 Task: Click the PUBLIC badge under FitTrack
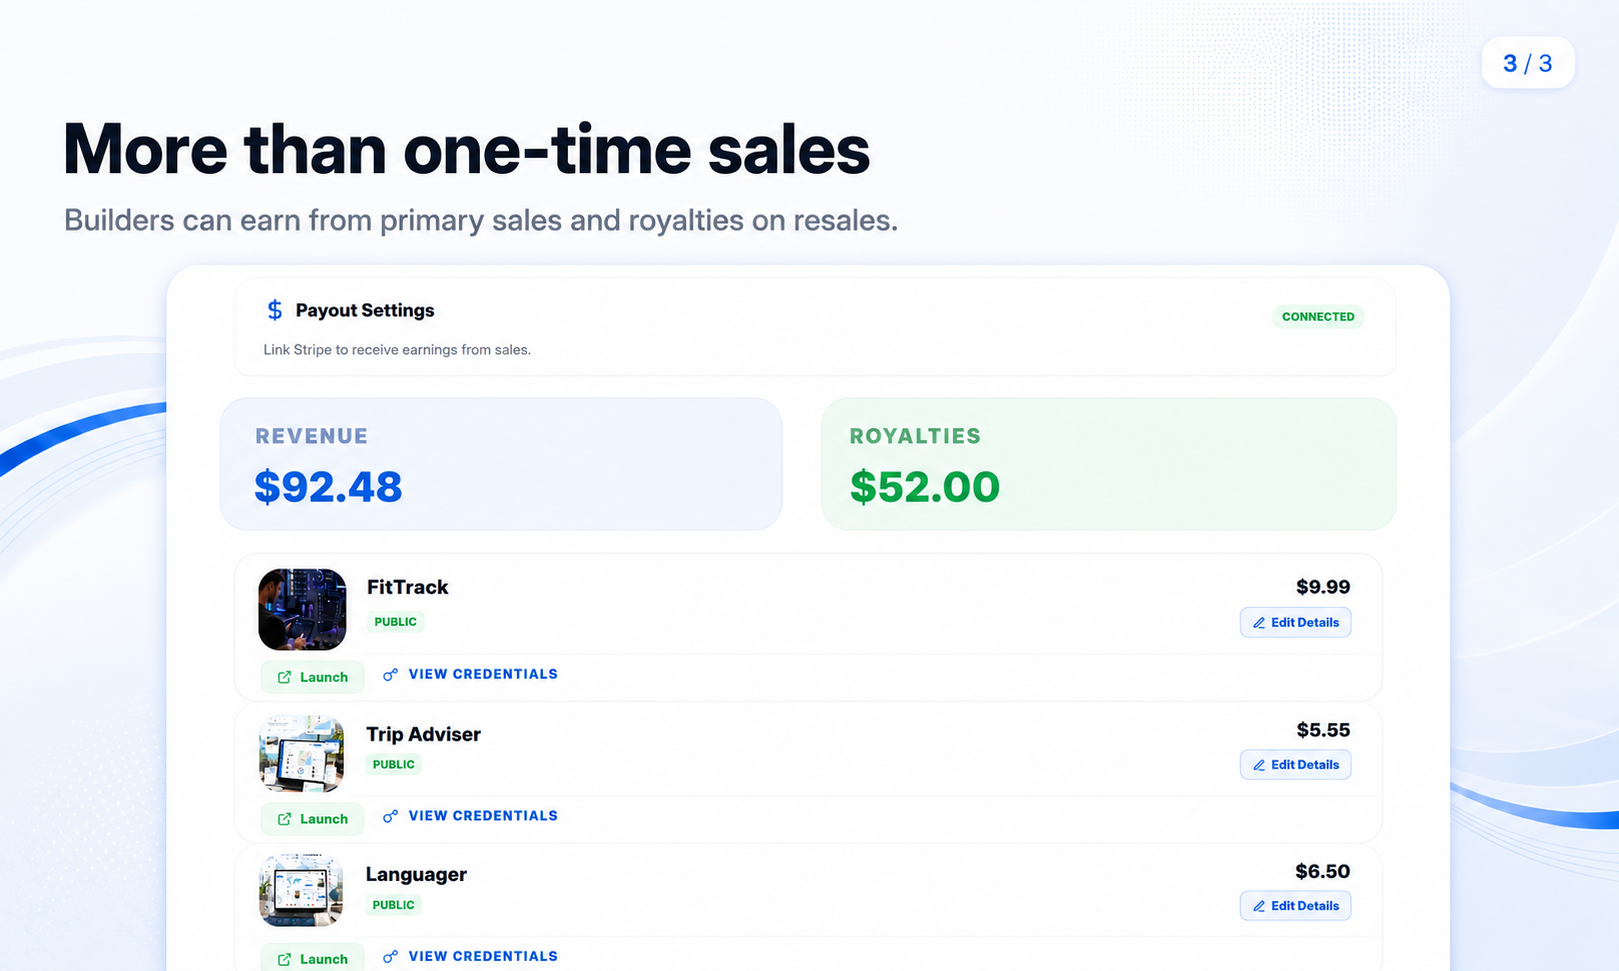pyautogui.click(x=395, y=622)
